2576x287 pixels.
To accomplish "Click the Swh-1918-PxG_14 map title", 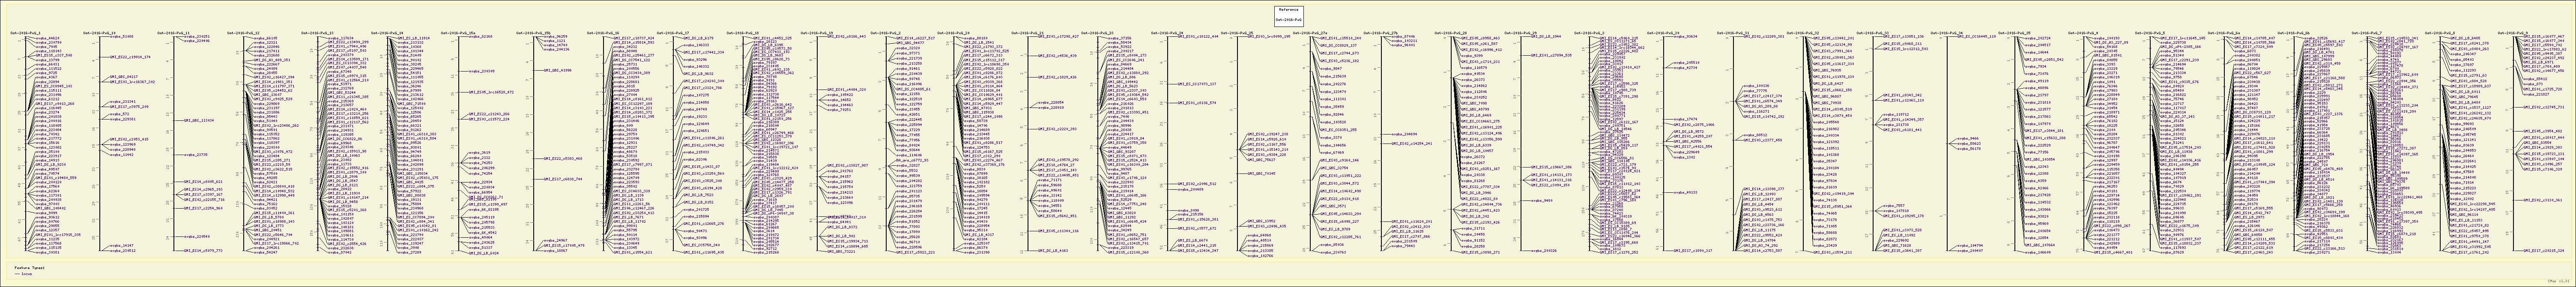I will pyautogui.click(x=388, y=33).
